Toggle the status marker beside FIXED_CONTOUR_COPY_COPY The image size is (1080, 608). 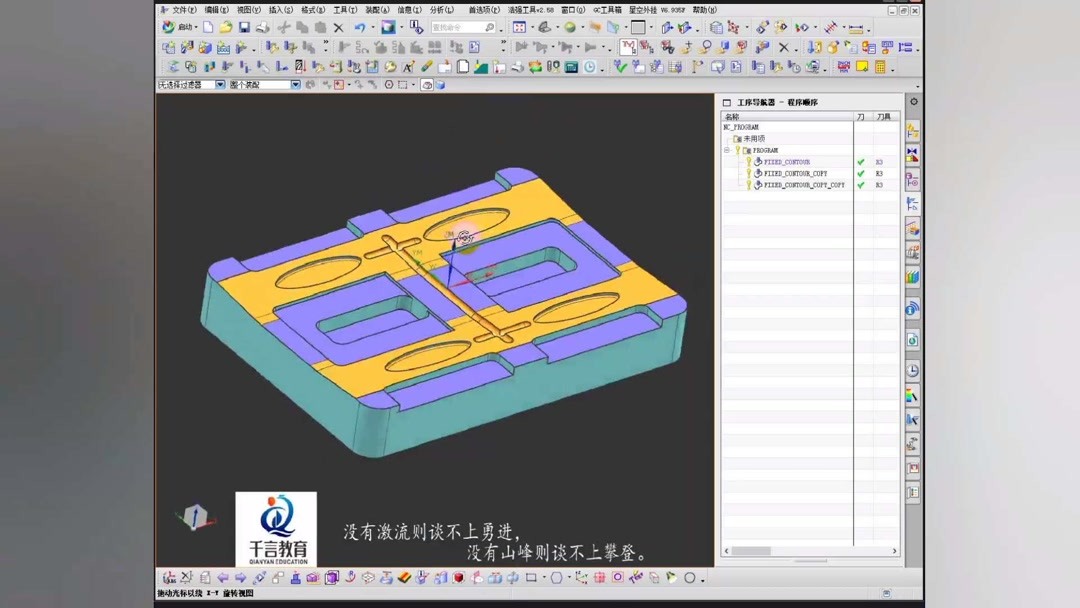(x=861, y=185)
